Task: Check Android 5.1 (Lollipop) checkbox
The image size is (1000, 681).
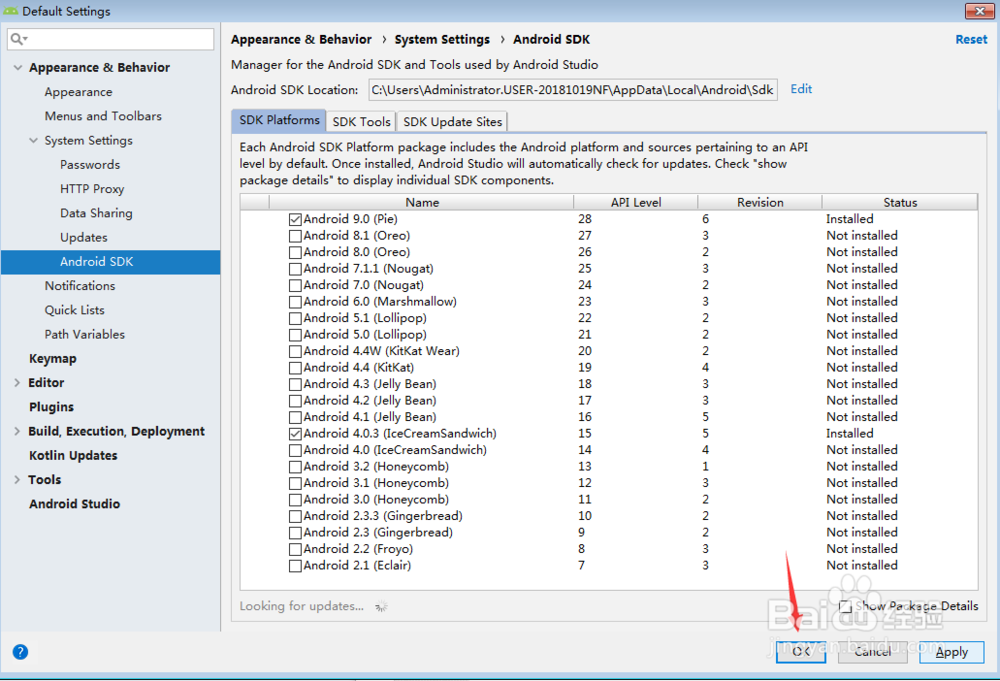Action: [295, 319]
